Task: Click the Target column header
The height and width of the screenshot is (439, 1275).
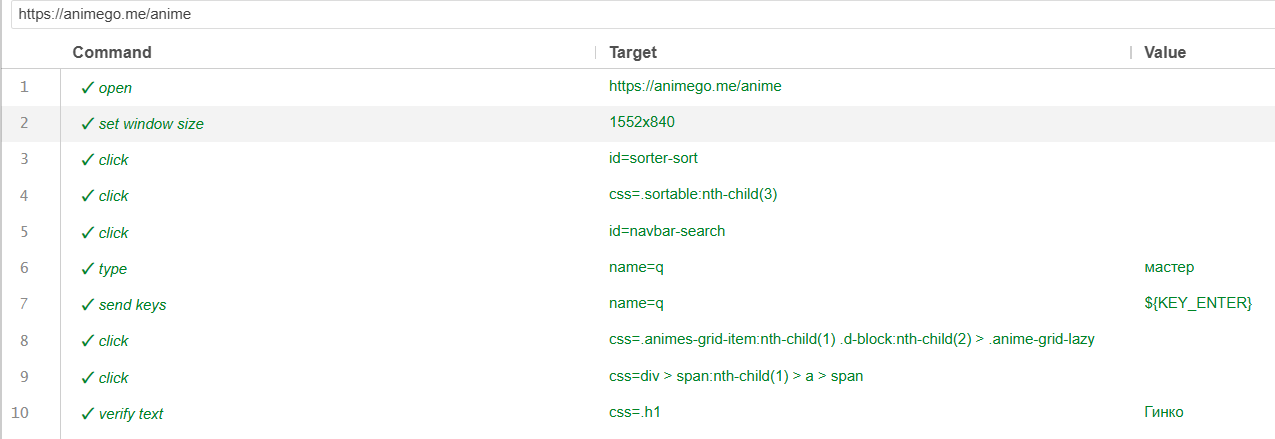Action: [x=633, y=52]
